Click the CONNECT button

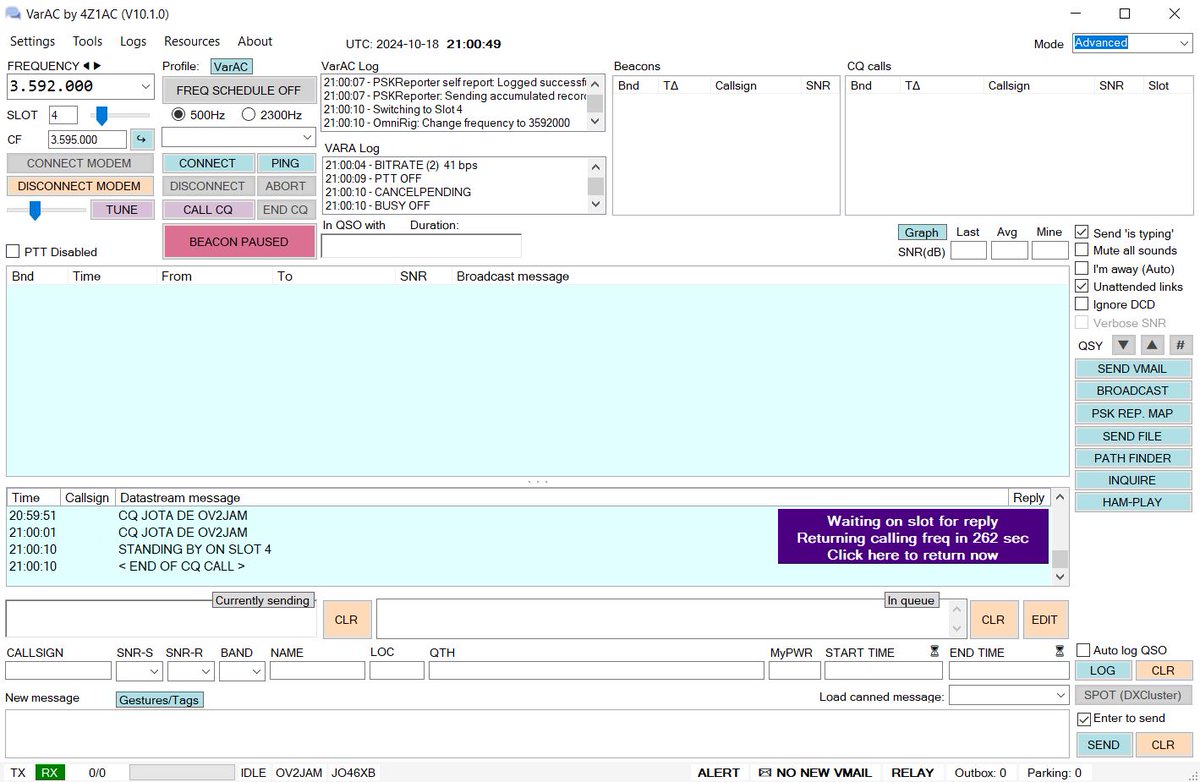[208, 163]
